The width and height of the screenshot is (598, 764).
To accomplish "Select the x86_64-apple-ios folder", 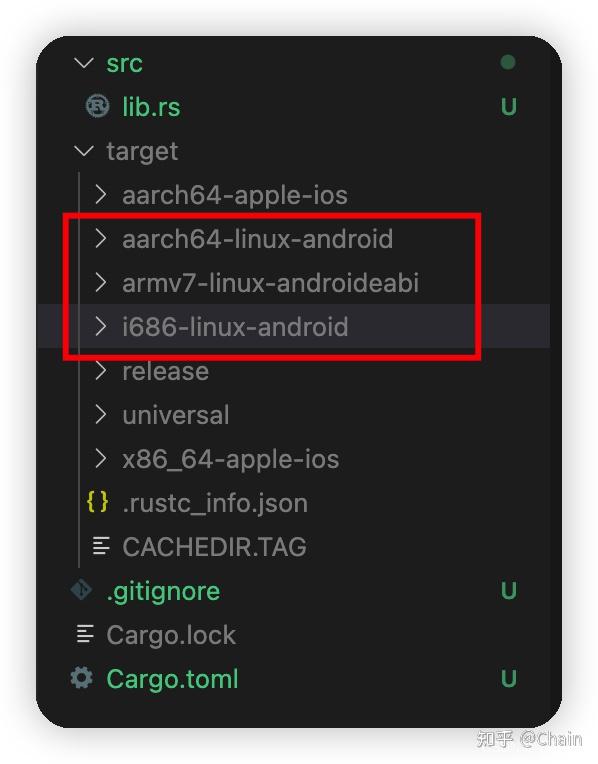I will (x=231, y=459).
